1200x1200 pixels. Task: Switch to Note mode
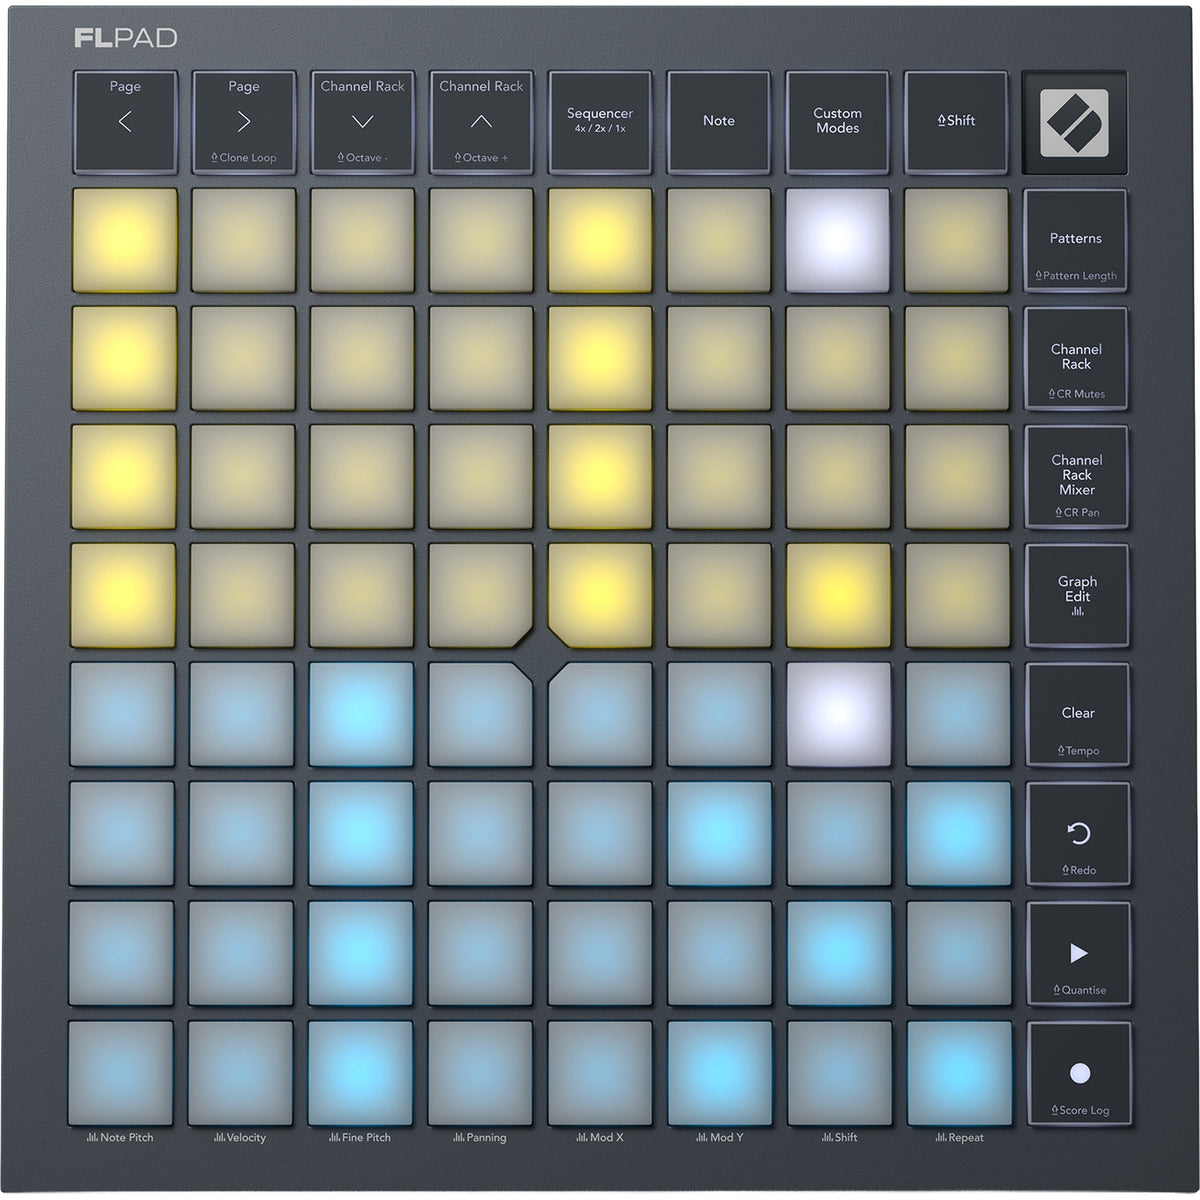pyautogui.click(x=719, y=121)
